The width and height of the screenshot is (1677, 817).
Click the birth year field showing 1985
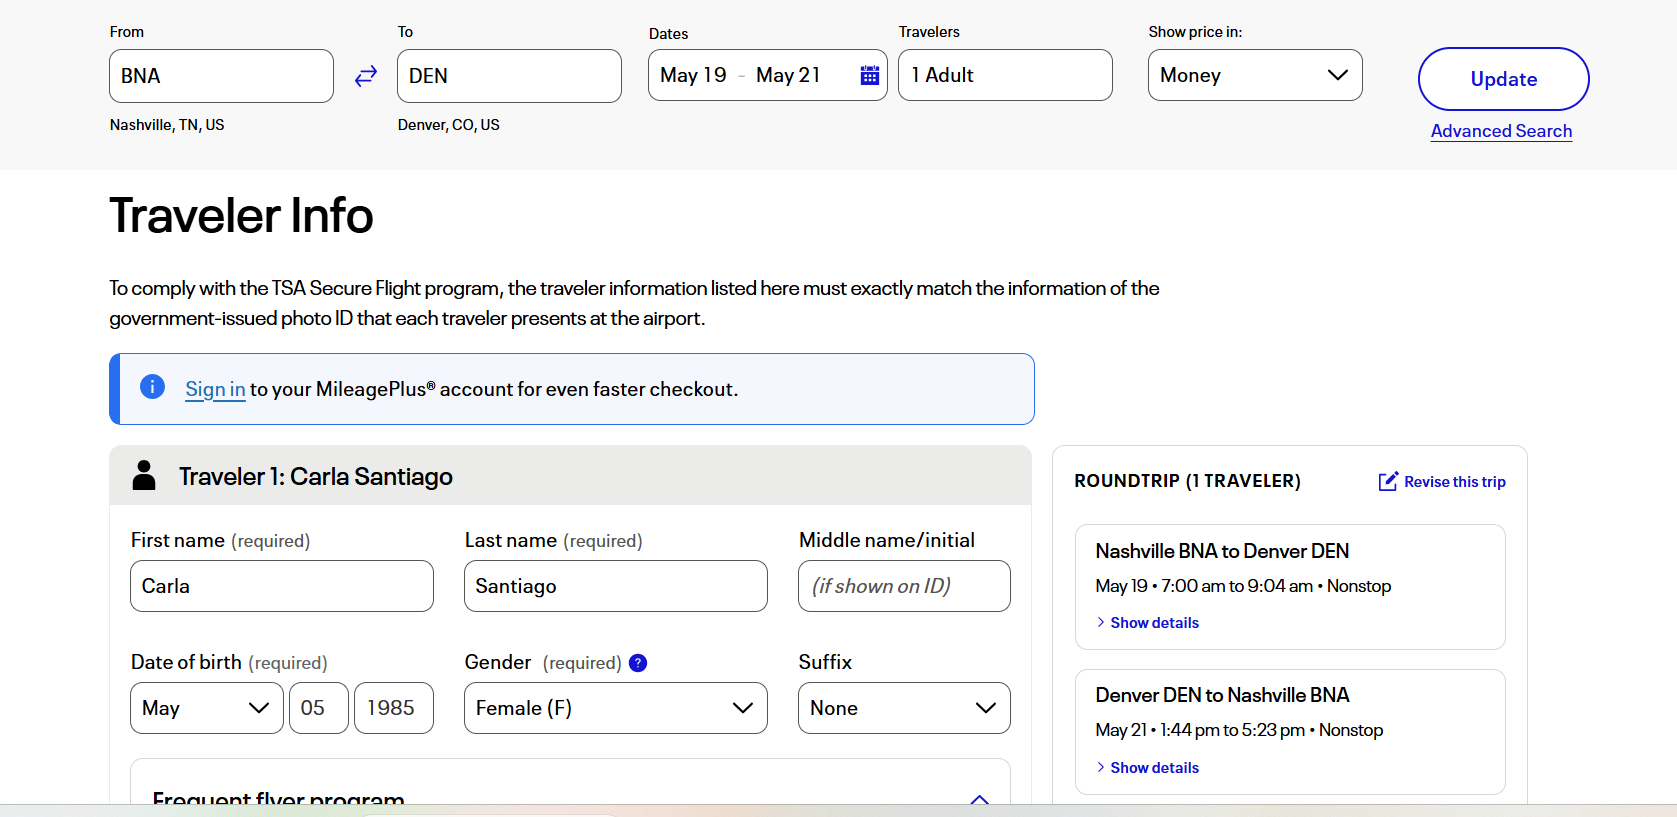[394, 708]
